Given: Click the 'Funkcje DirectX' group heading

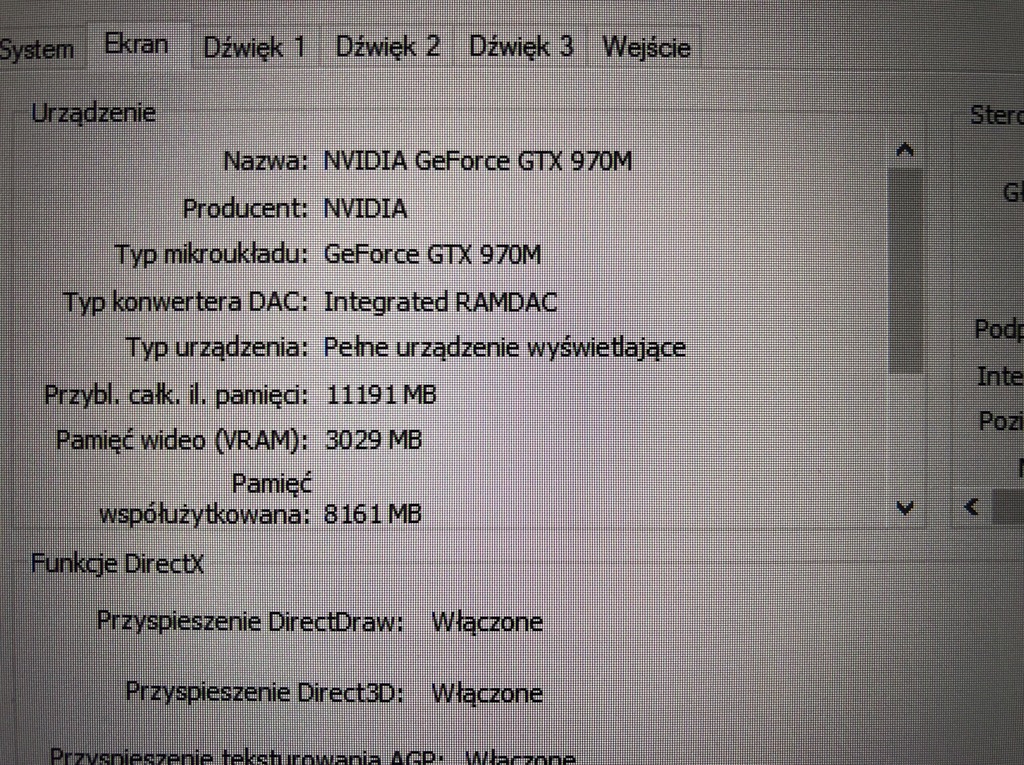Looking at the screenshot, I should [x=118, y=564].
